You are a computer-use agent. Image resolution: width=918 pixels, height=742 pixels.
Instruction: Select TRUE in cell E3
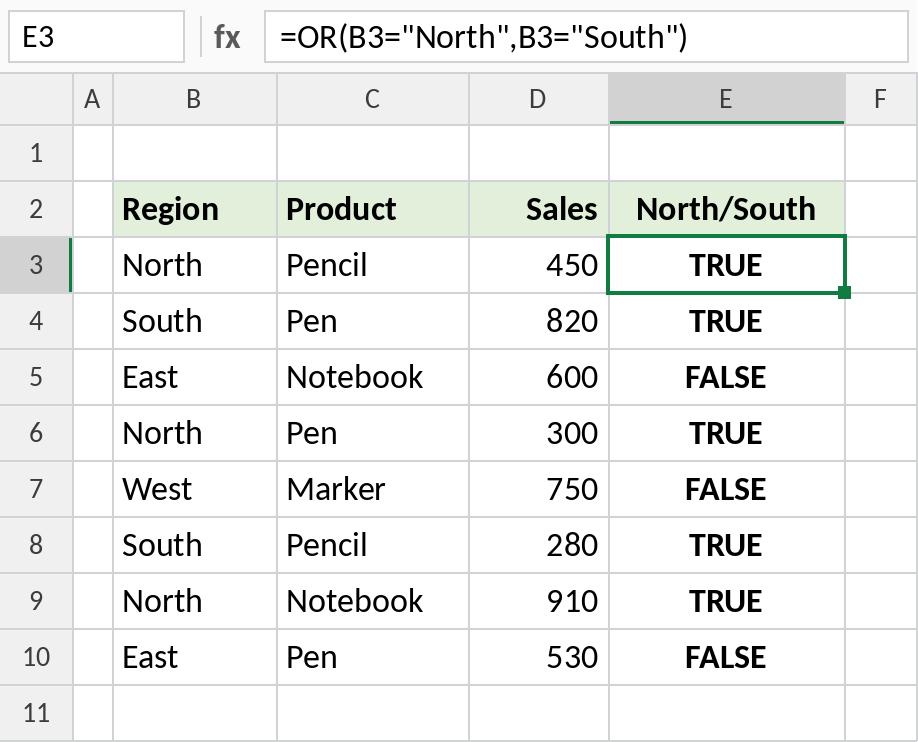727,265
